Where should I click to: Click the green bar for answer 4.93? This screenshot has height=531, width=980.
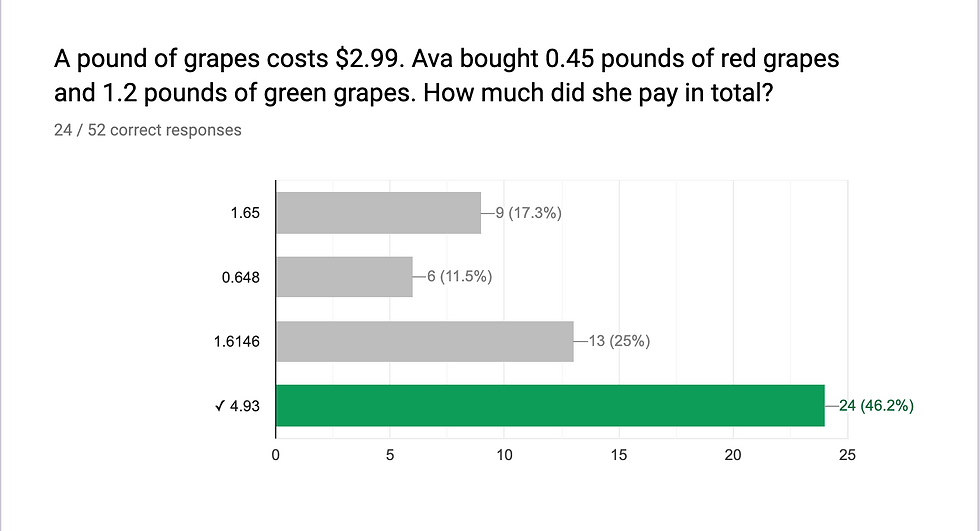550,405
